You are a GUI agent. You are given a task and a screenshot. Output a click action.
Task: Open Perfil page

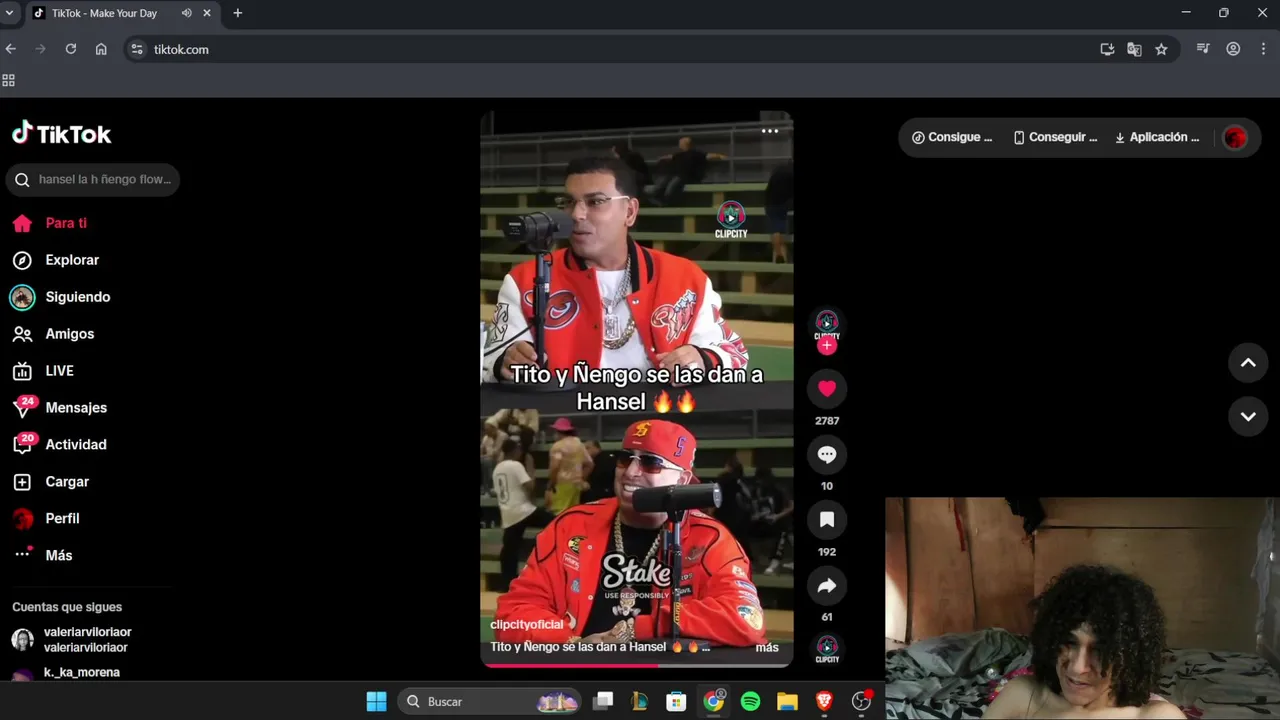[x=62, y=519]
